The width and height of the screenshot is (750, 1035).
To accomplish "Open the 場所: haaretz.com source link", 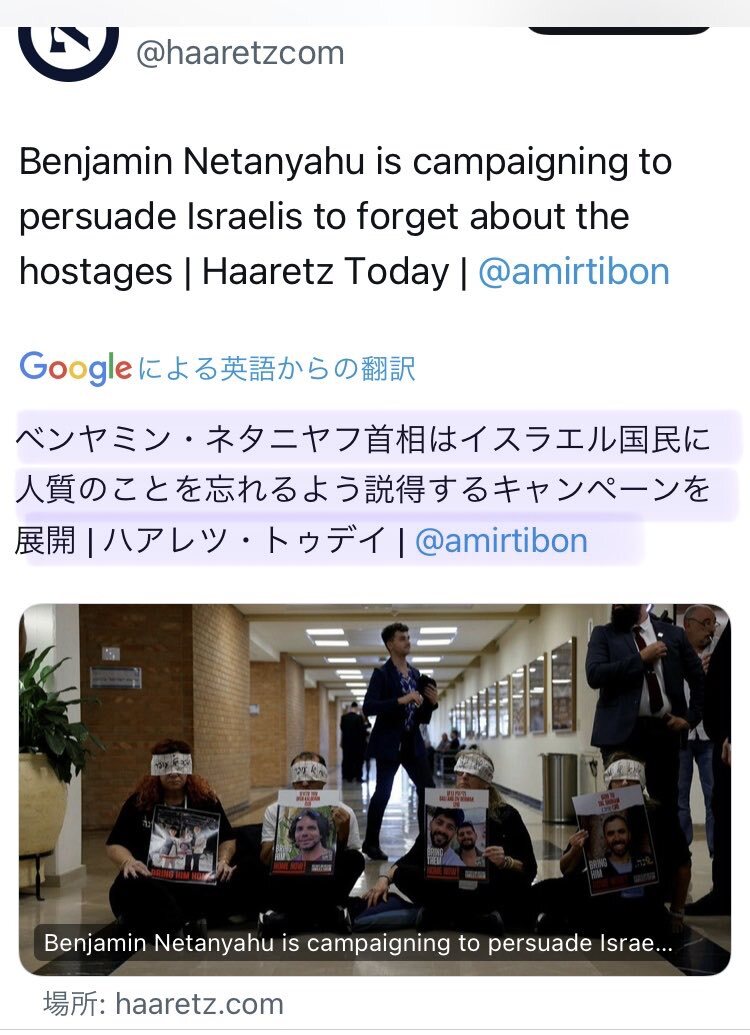I will tap(163, 1004).
